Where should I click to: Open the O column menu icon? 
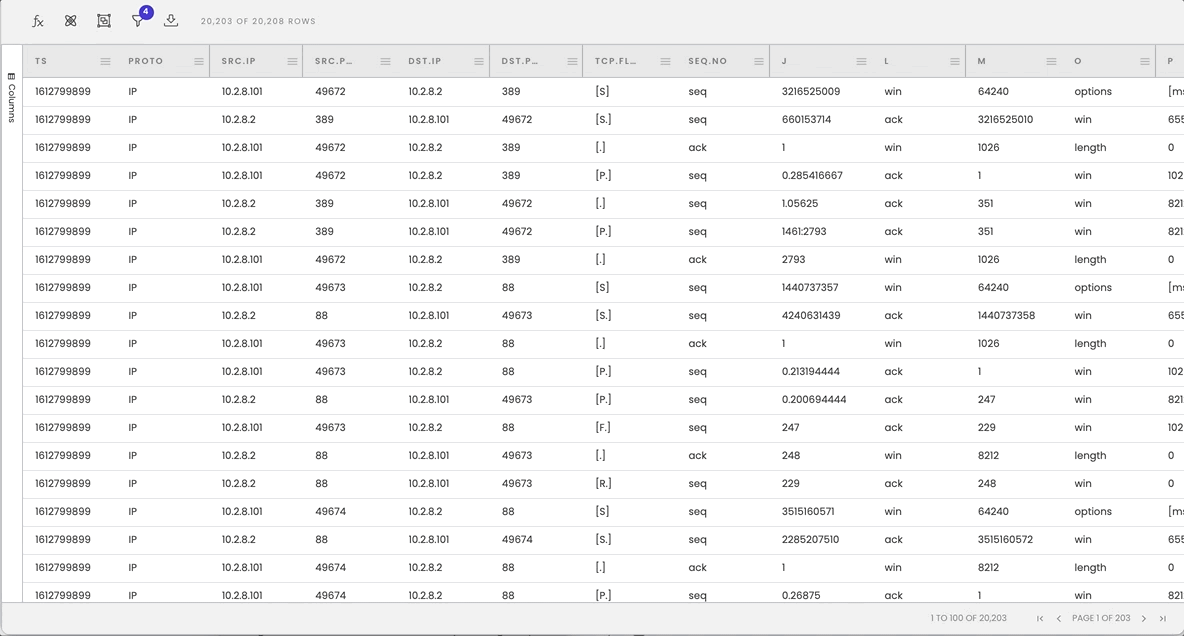click(1145, 61)
